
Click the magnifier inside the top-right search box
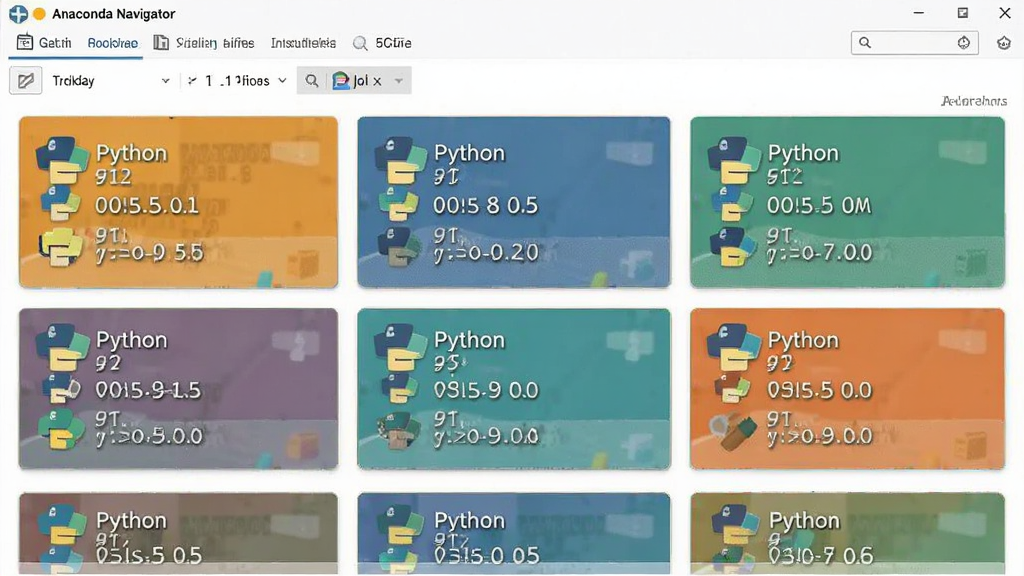[x=865, y=43]
